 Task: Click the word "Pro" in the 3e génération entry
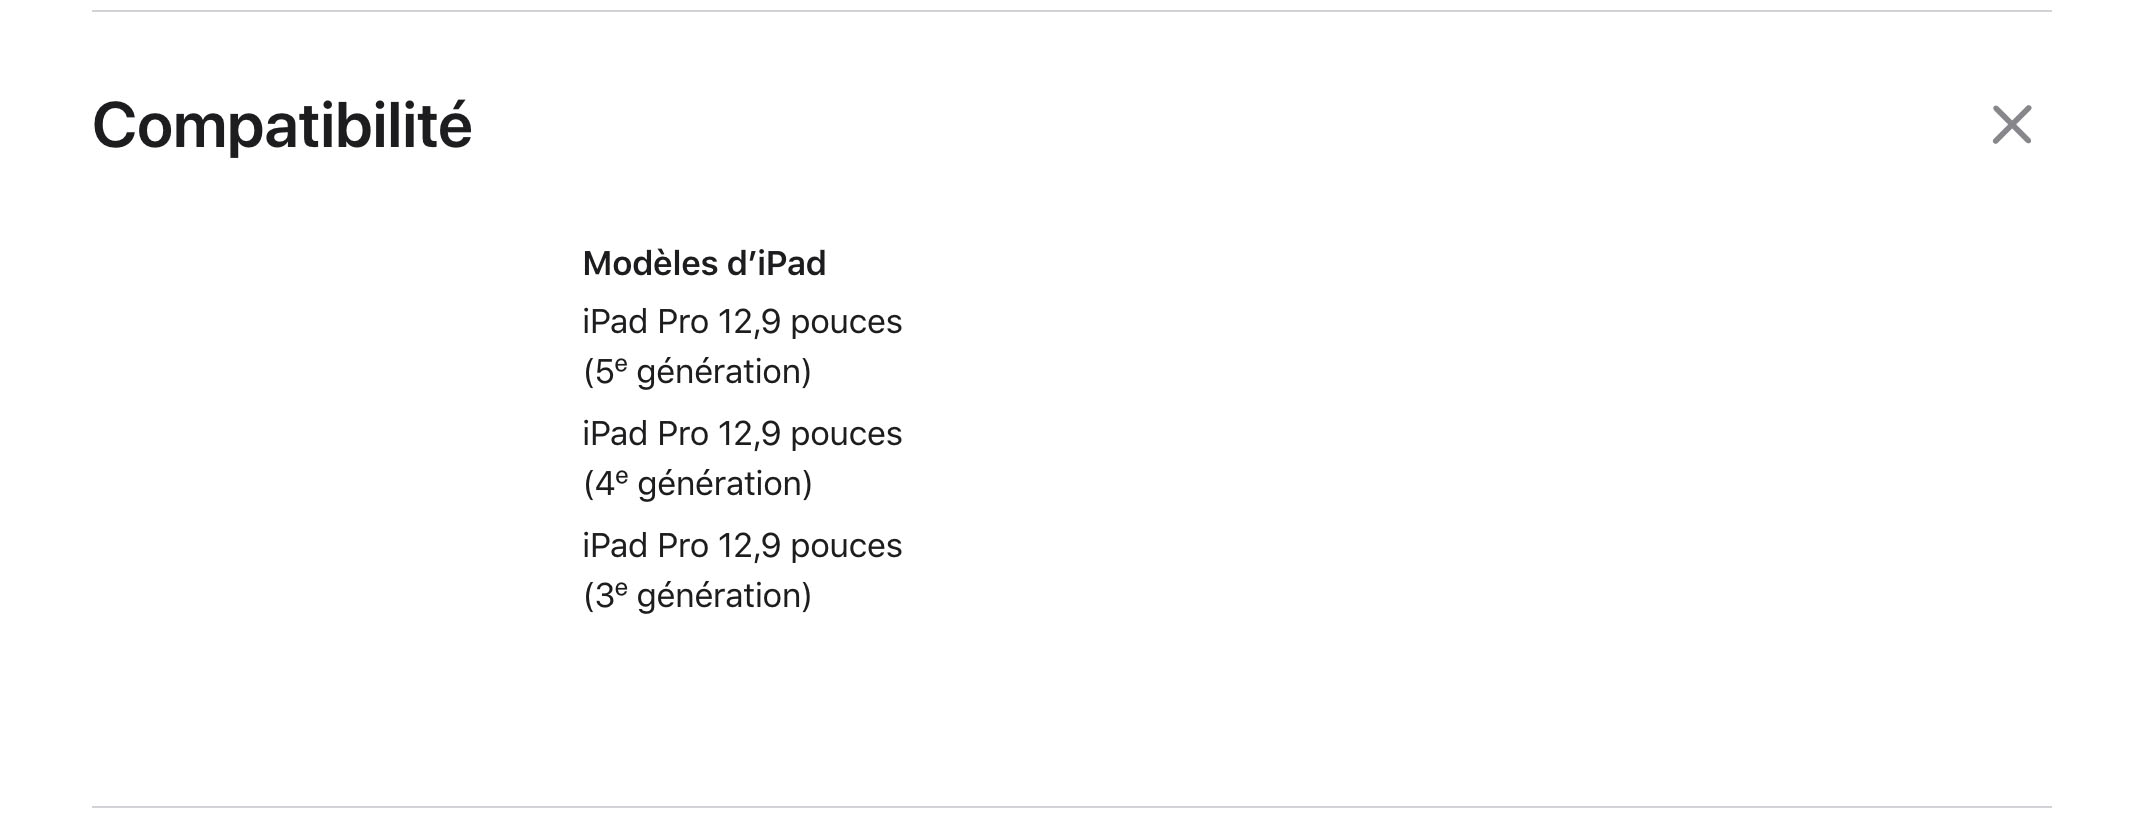683,546
